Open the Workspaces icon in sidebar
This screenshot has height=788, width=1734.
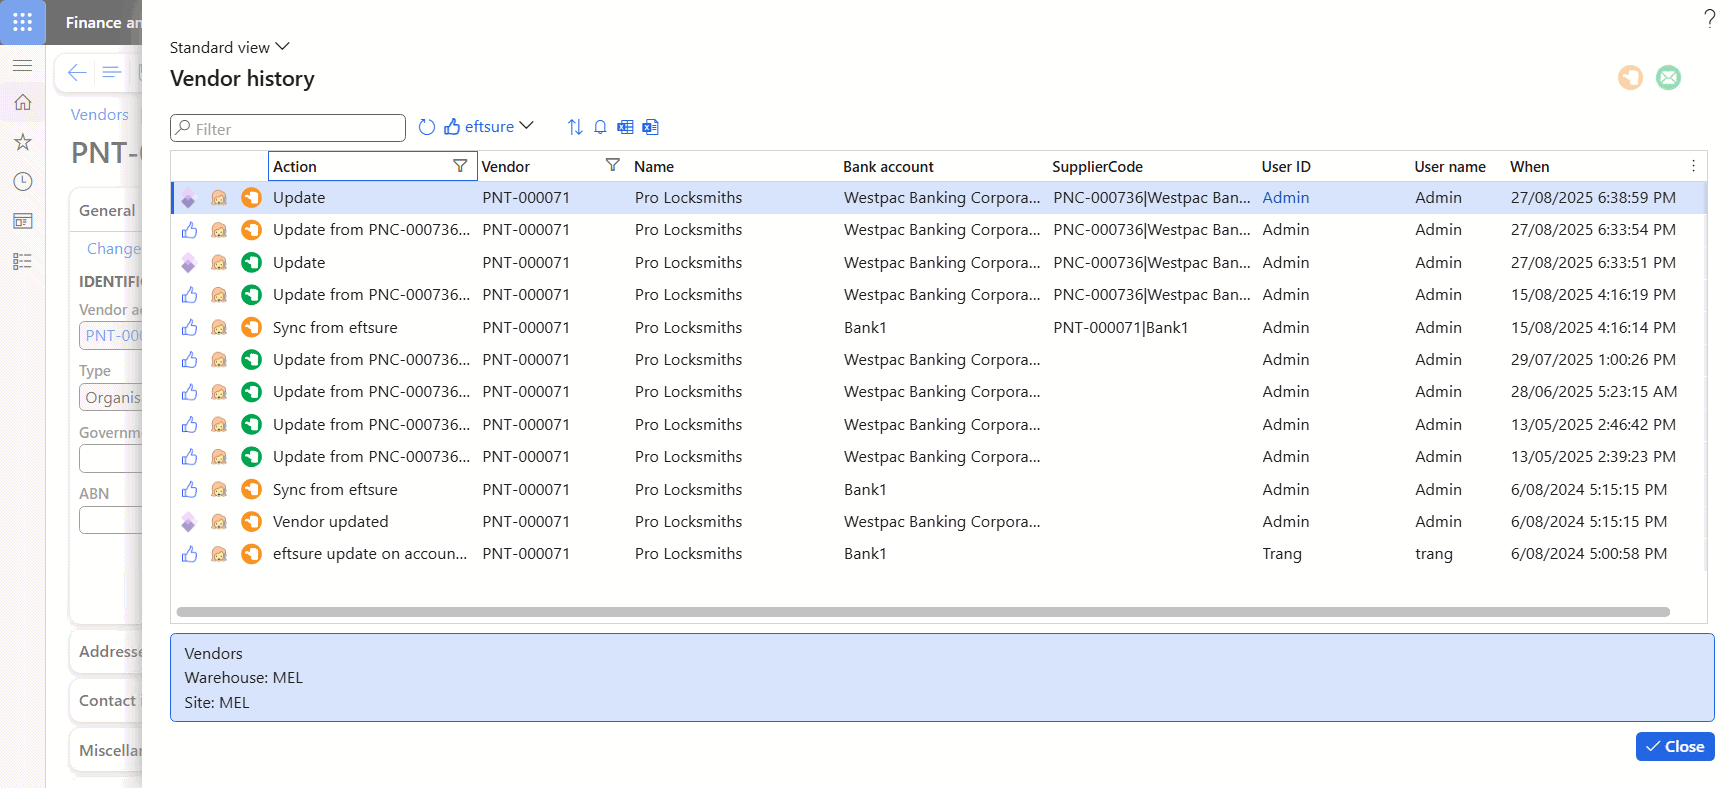[22, 221]
